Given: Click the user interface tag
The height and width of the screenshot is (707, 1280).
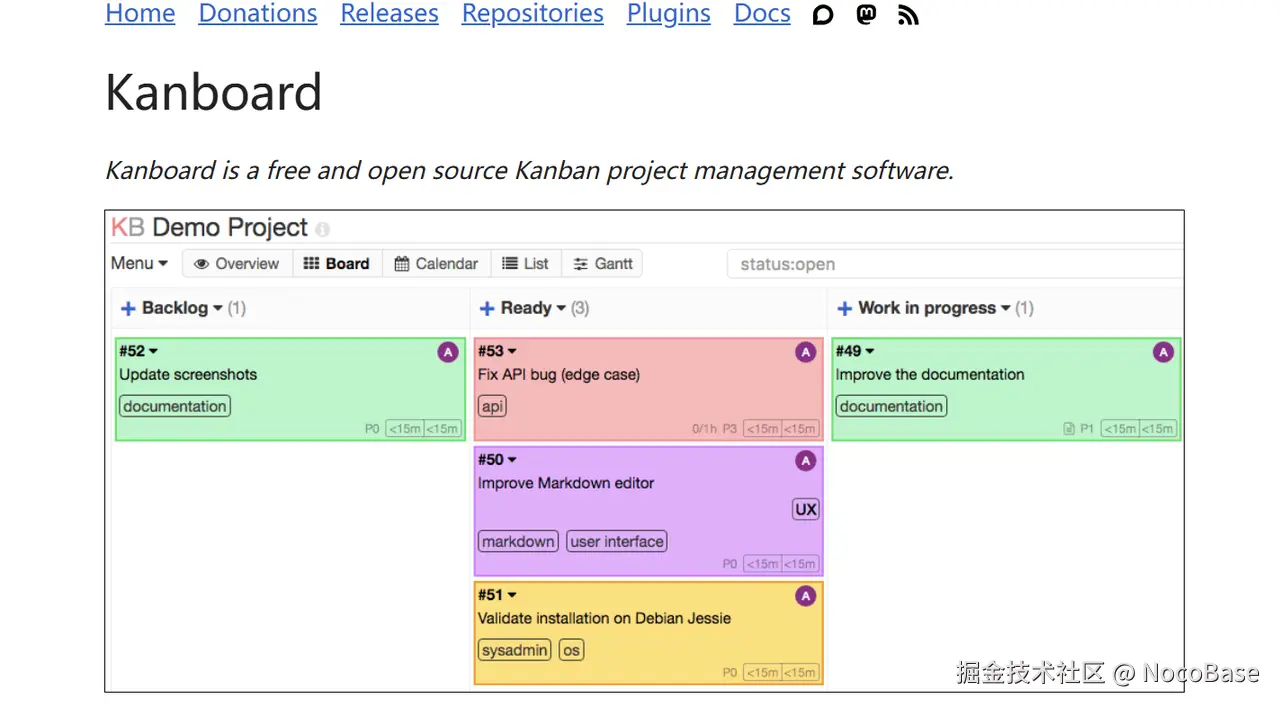Looking at the screenshot, I should pos(617,542).
